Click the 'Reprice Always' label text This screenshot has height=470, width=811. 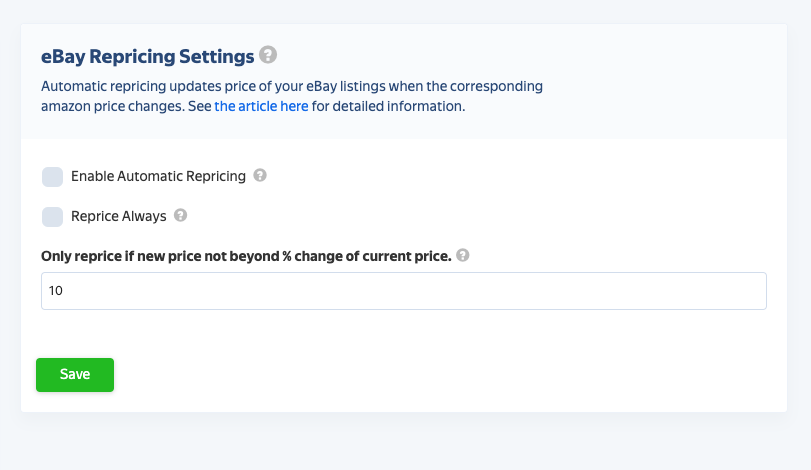tap(118, 216)
